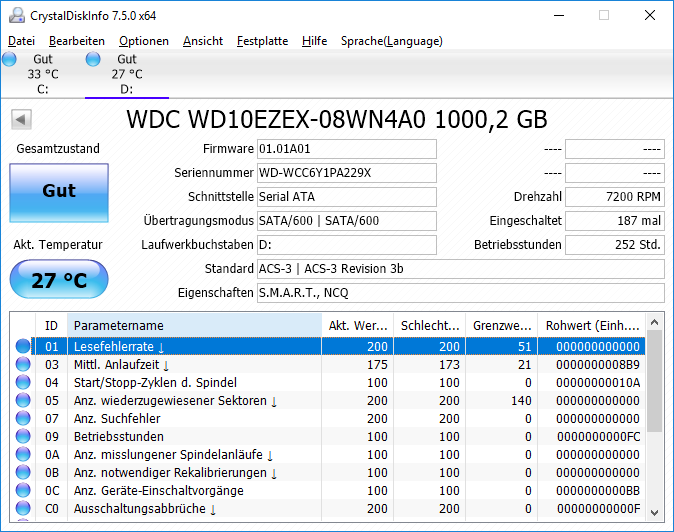Click status orb of Ausschaltungsabbrüche row
This screenshot has width=674, height=532.
pyautogui.click(x=23, y=509)
